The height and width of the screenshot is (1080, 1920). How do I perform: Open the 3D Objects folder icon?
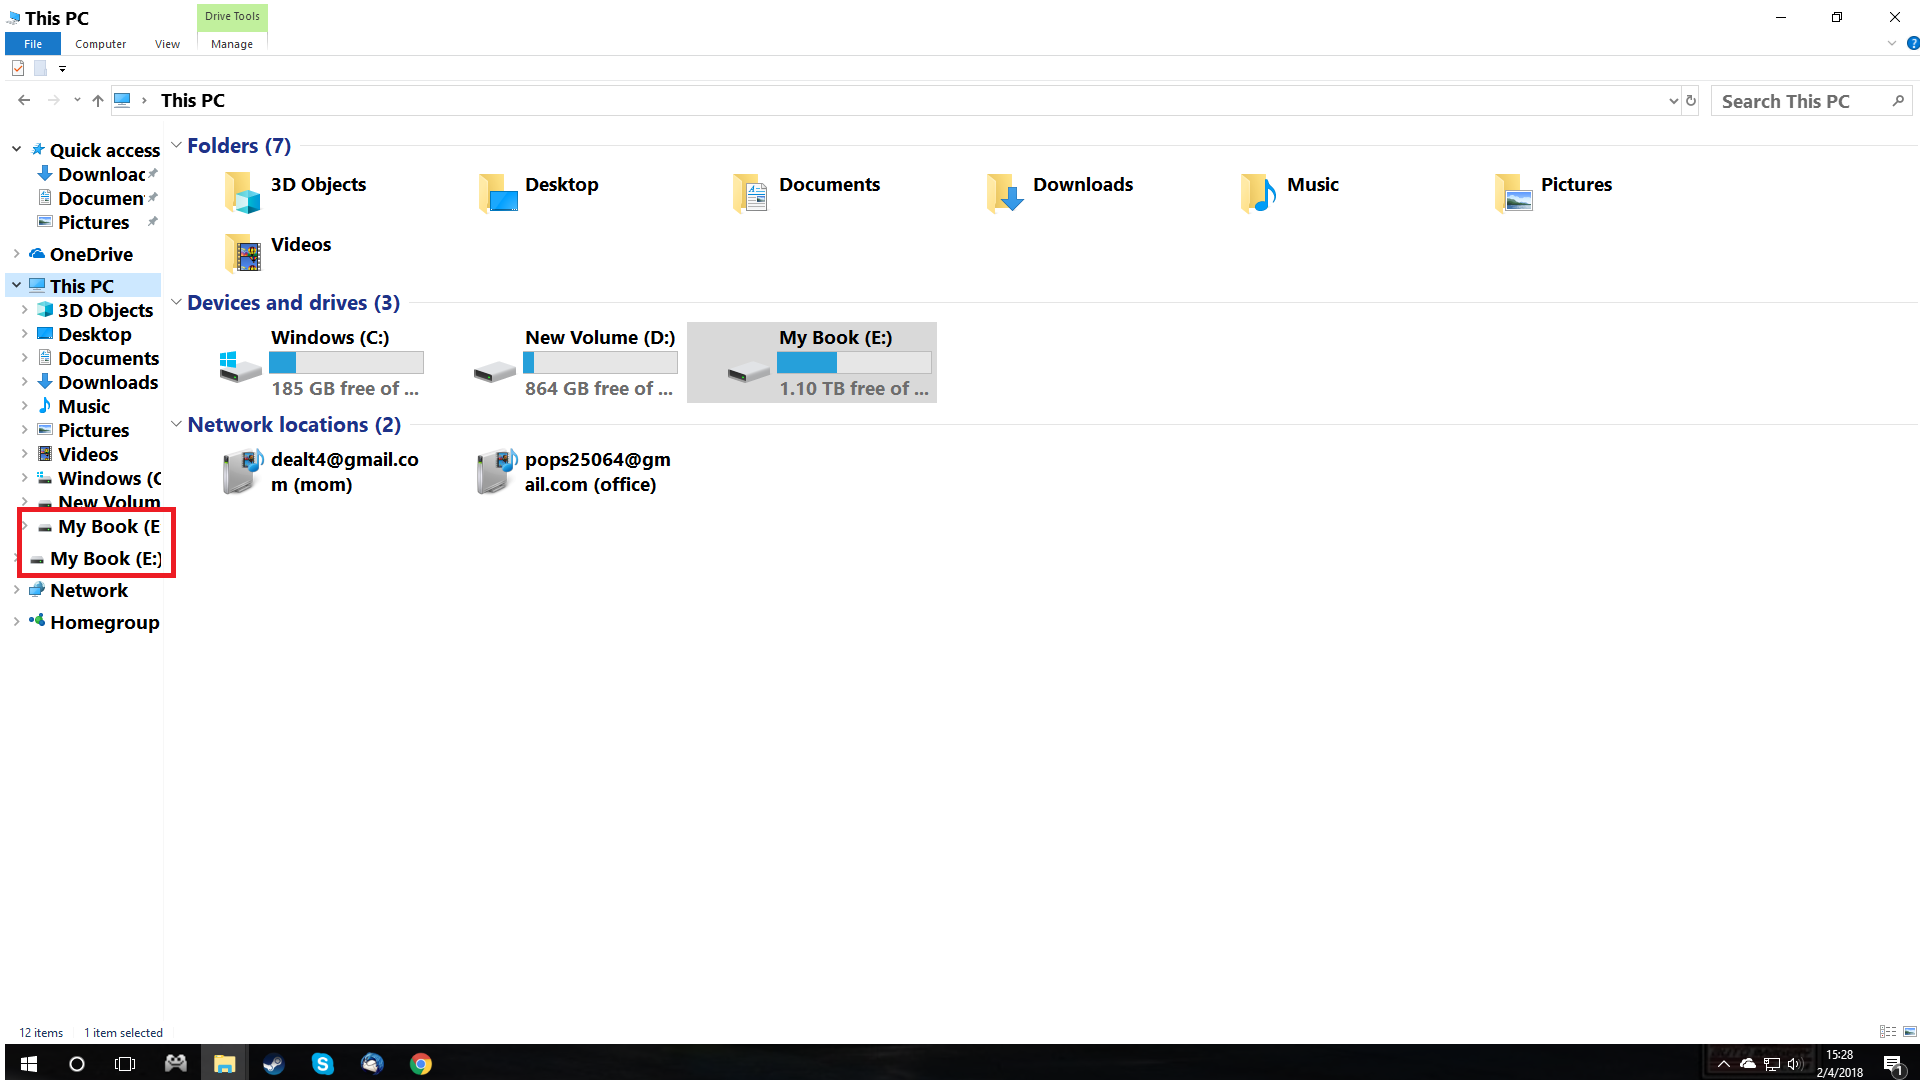pyautogui.click(x=242, y=191)
